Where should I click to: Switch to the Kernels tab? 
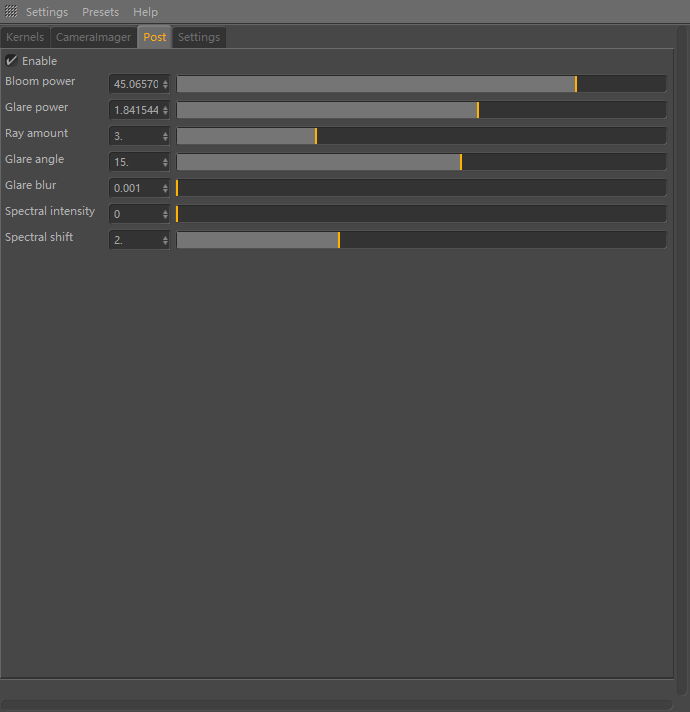pyautogui.click(x=25, y=37)
